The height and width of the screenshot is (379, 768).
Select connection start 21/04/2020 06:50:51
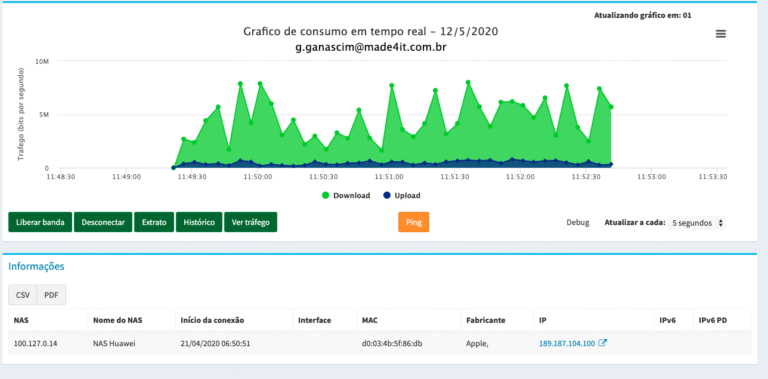pos(234,343)
